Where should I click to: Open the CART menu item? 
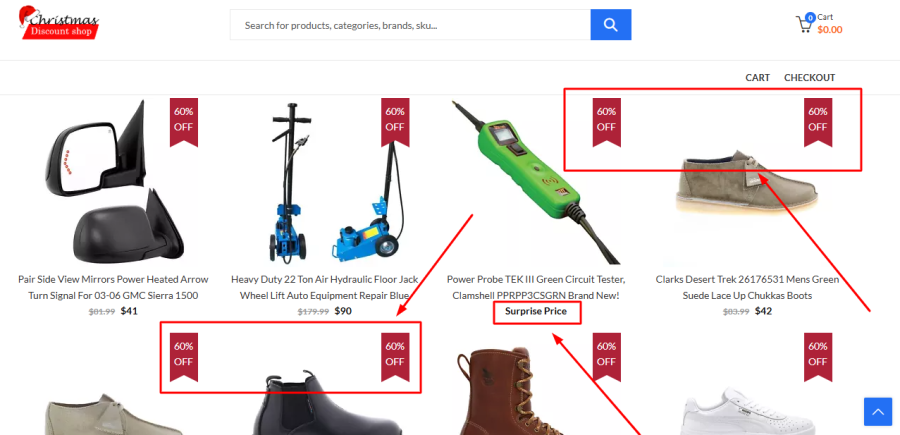click(758, 77)
